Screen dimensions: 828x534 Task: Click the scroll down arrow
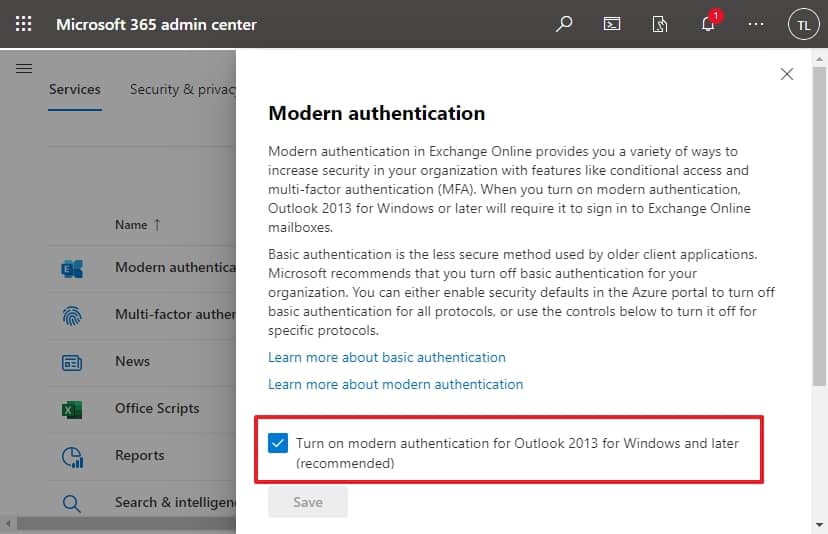[x=819, y=524]
